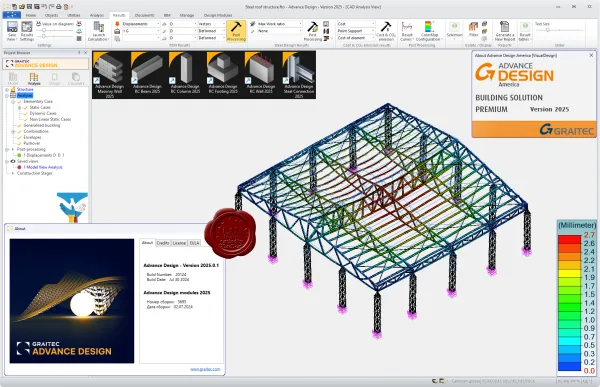Switch to EULA tab in About dialog
Screen dimensions: 600x387
[194, 243]
